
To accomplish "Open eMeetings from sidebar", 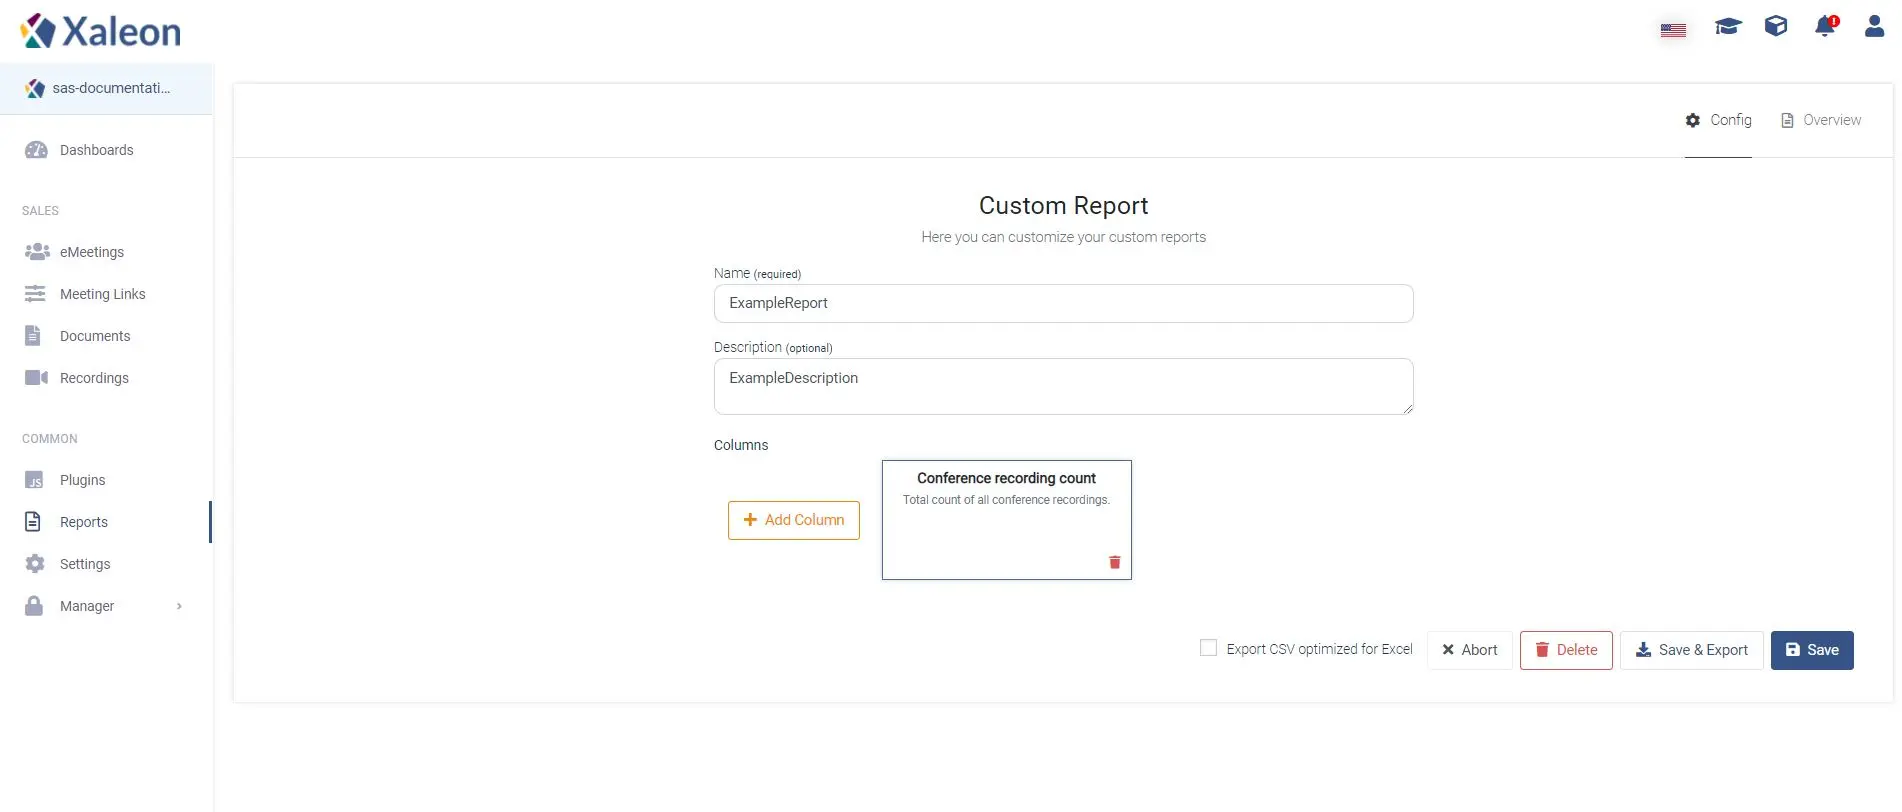I will (x=106, y=252).
